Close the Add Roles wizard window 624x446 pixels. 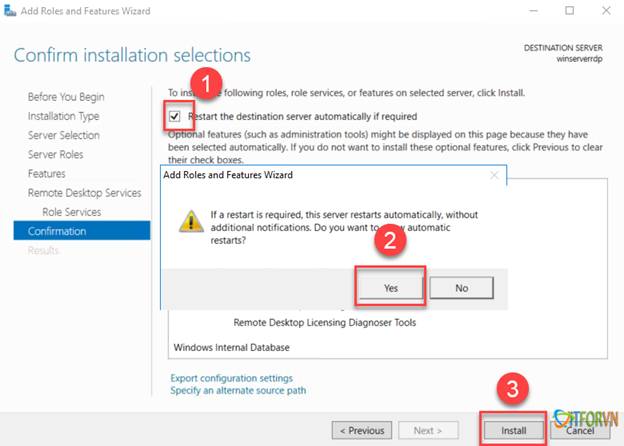[x=607, y=11]
